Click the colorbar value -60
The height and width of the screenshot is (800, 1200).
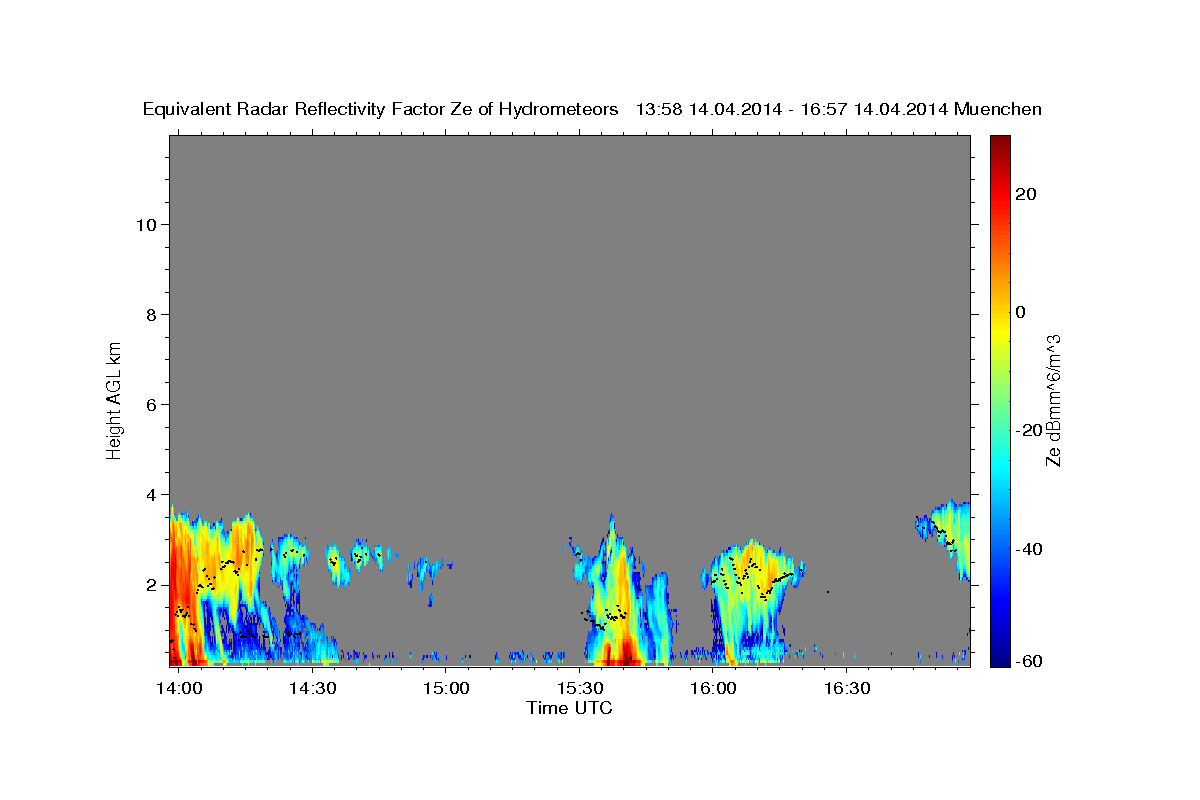coord(1029,662)
